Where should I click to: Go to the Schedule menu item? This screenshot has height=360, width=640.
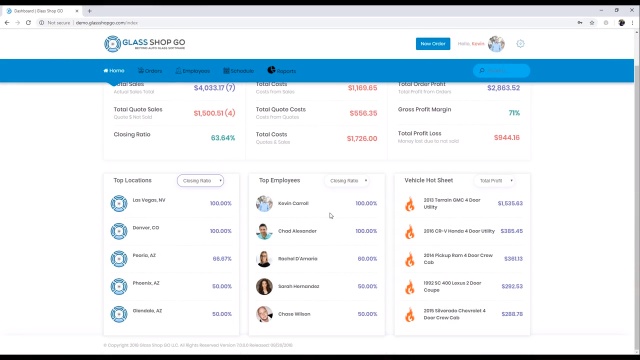[238, 71]
